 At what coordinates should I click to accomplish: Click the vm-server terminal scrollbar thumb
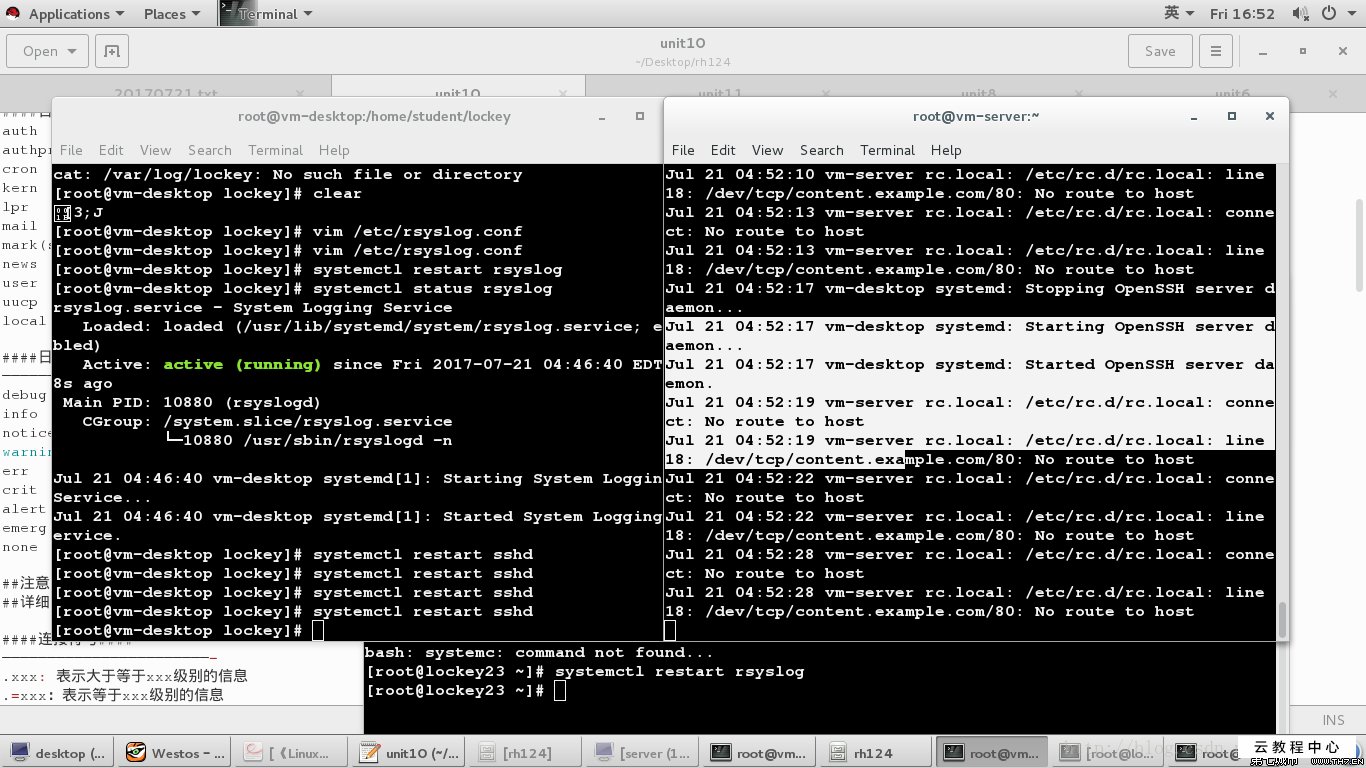point(1282,618)
